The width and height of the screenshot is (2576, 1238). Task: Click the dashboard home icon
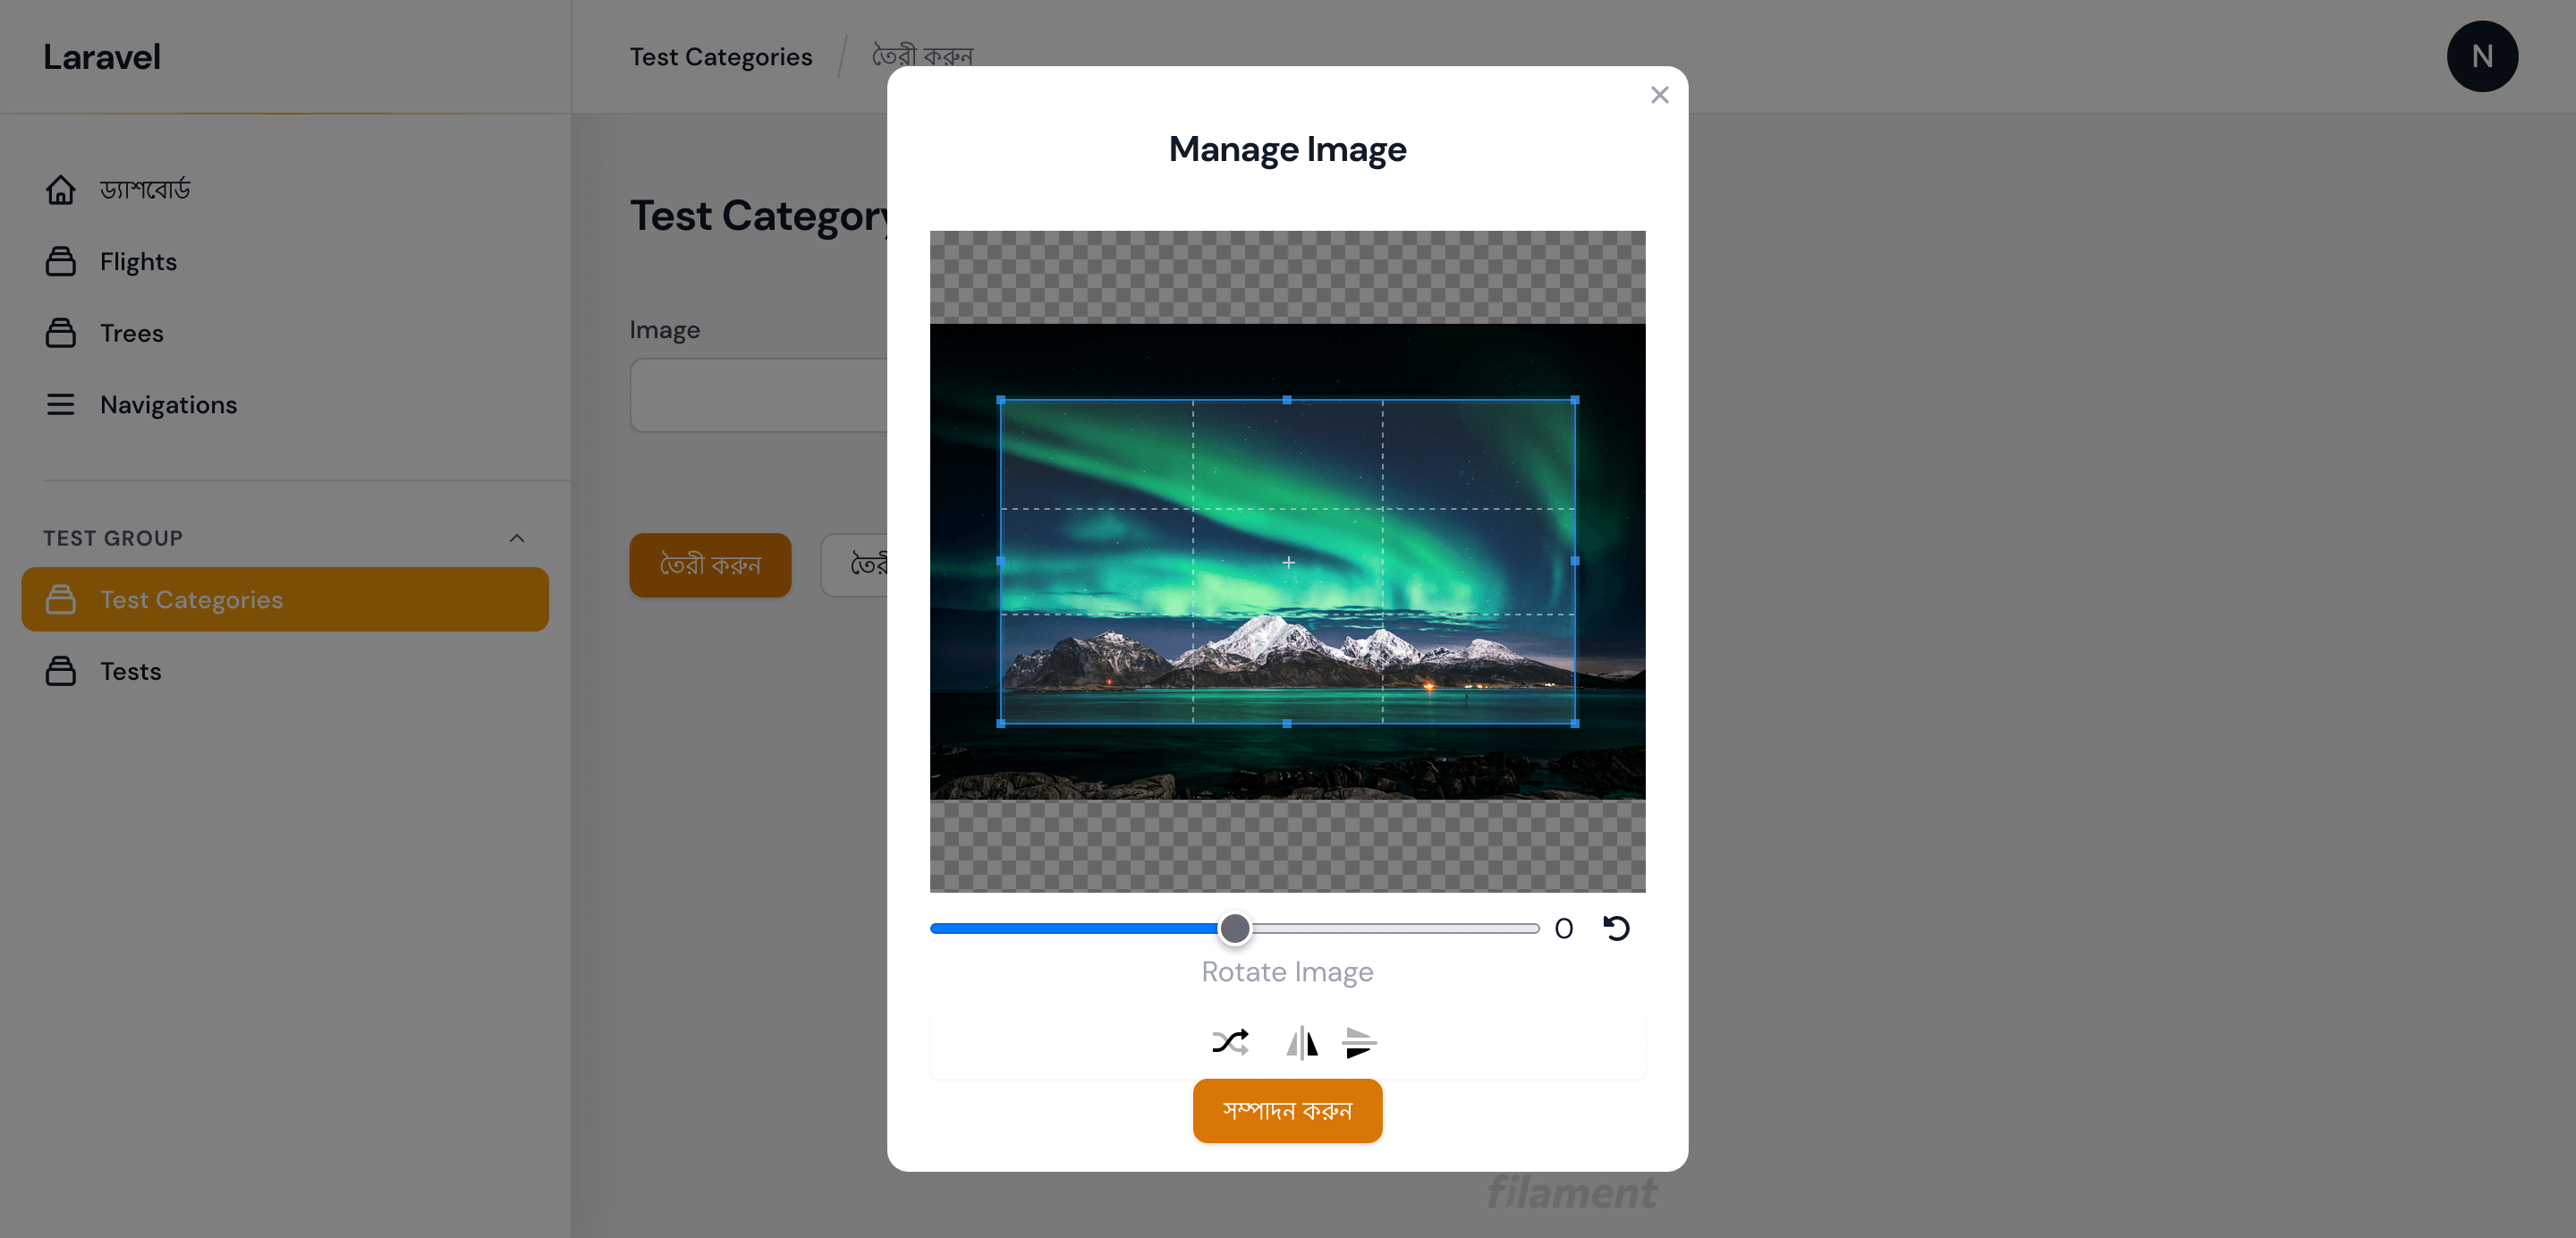tap(60, 189)
